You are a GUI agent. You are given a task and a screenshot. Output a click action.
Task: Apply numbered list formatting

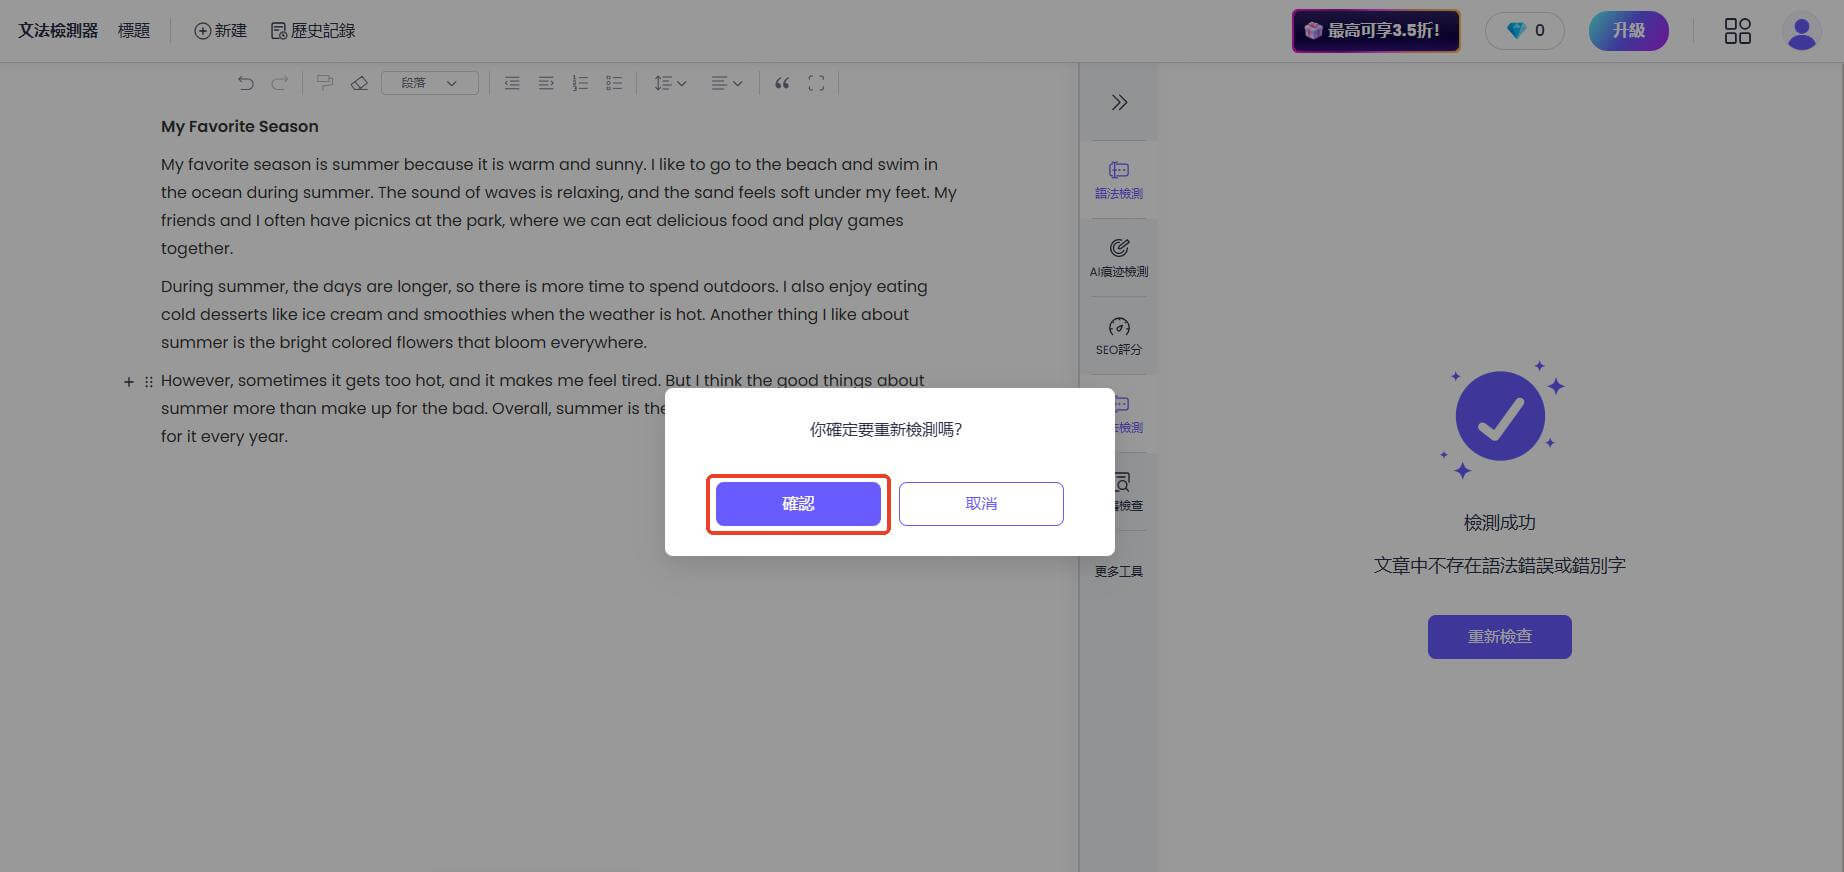580,83
